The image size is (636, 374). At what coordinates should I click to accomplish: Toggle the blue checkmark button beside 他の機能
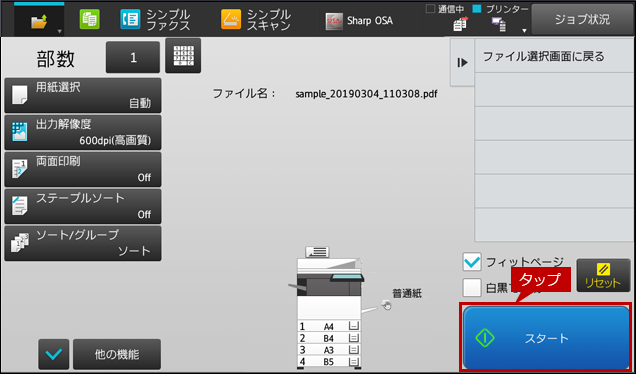pos(54,354)
